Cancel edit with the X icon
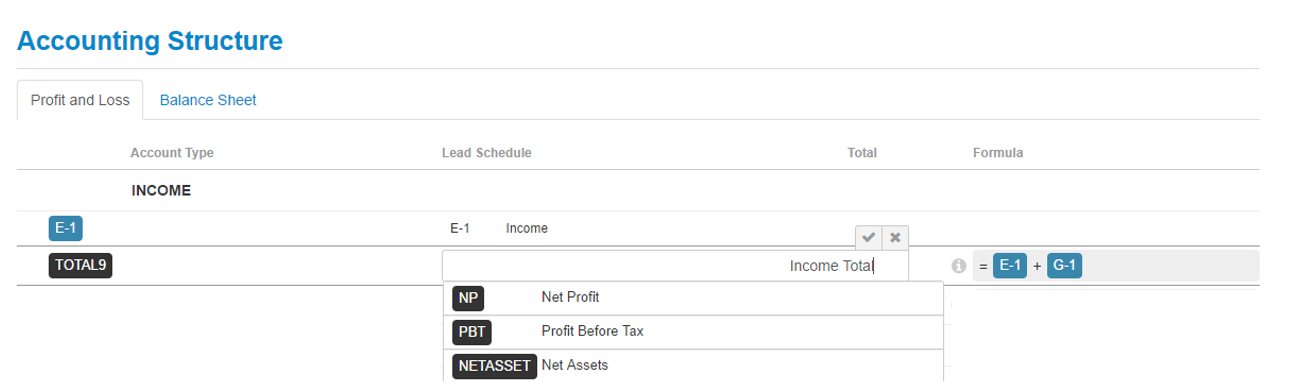This screenshot has height=386, width=1316. (x=895, y=238)
